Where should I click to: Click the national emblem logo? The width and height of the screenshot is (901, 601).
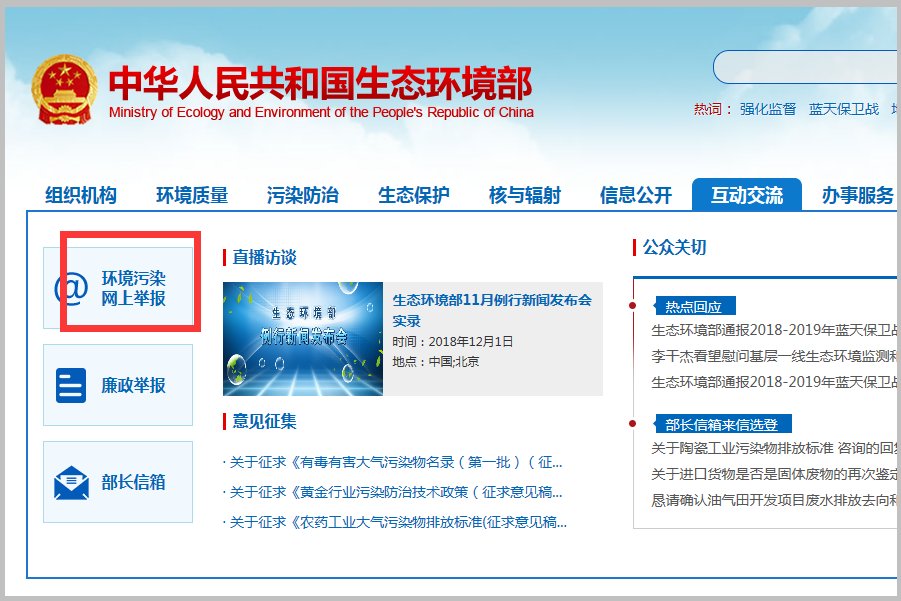coord(63,88)
